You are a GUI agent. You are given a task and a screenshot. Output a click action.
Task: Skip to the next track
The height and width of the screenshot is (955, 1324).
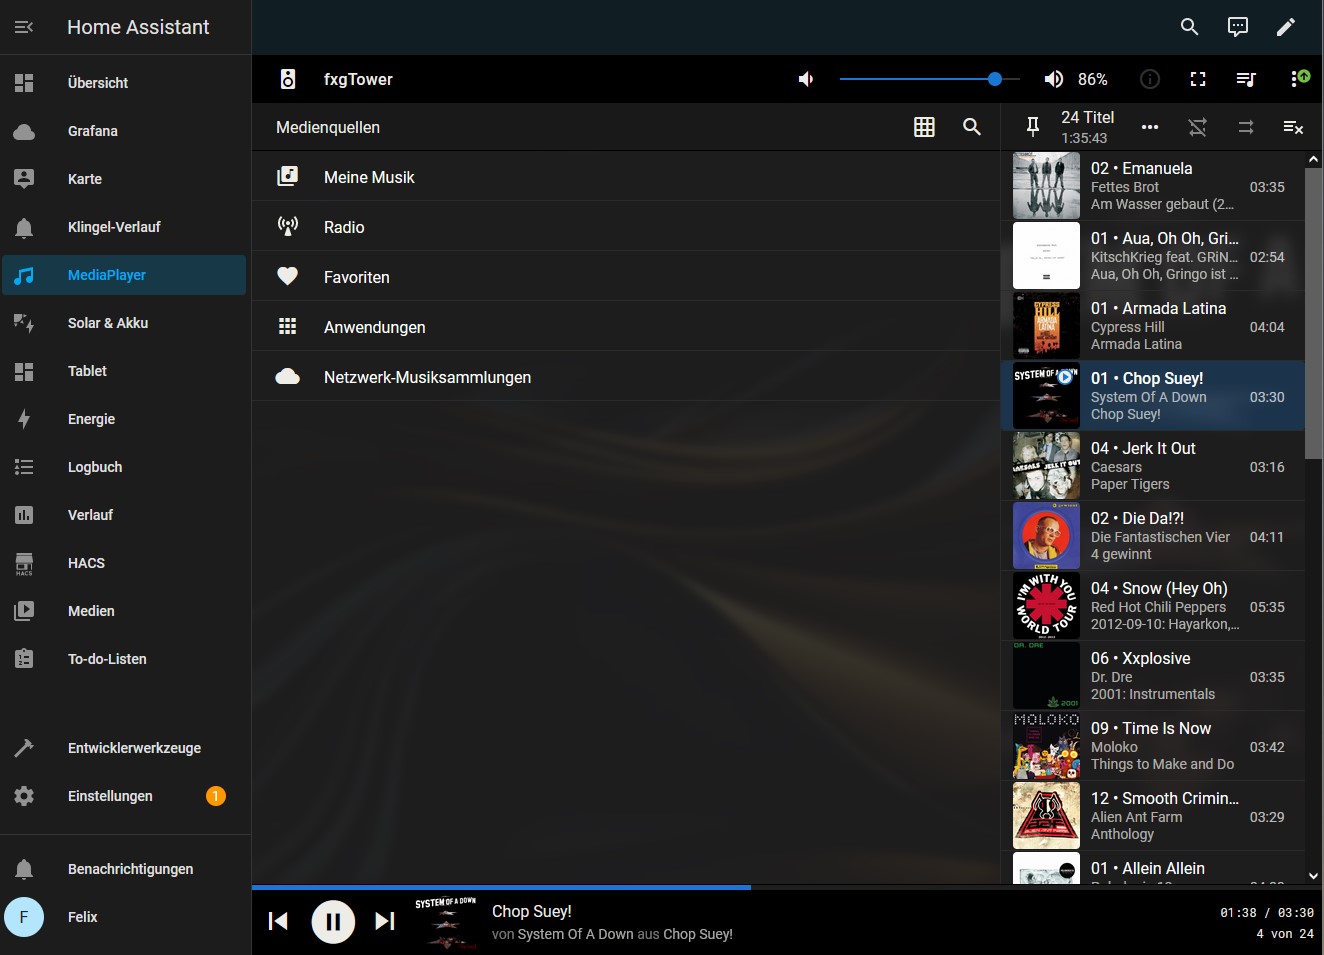pos(385,921)
